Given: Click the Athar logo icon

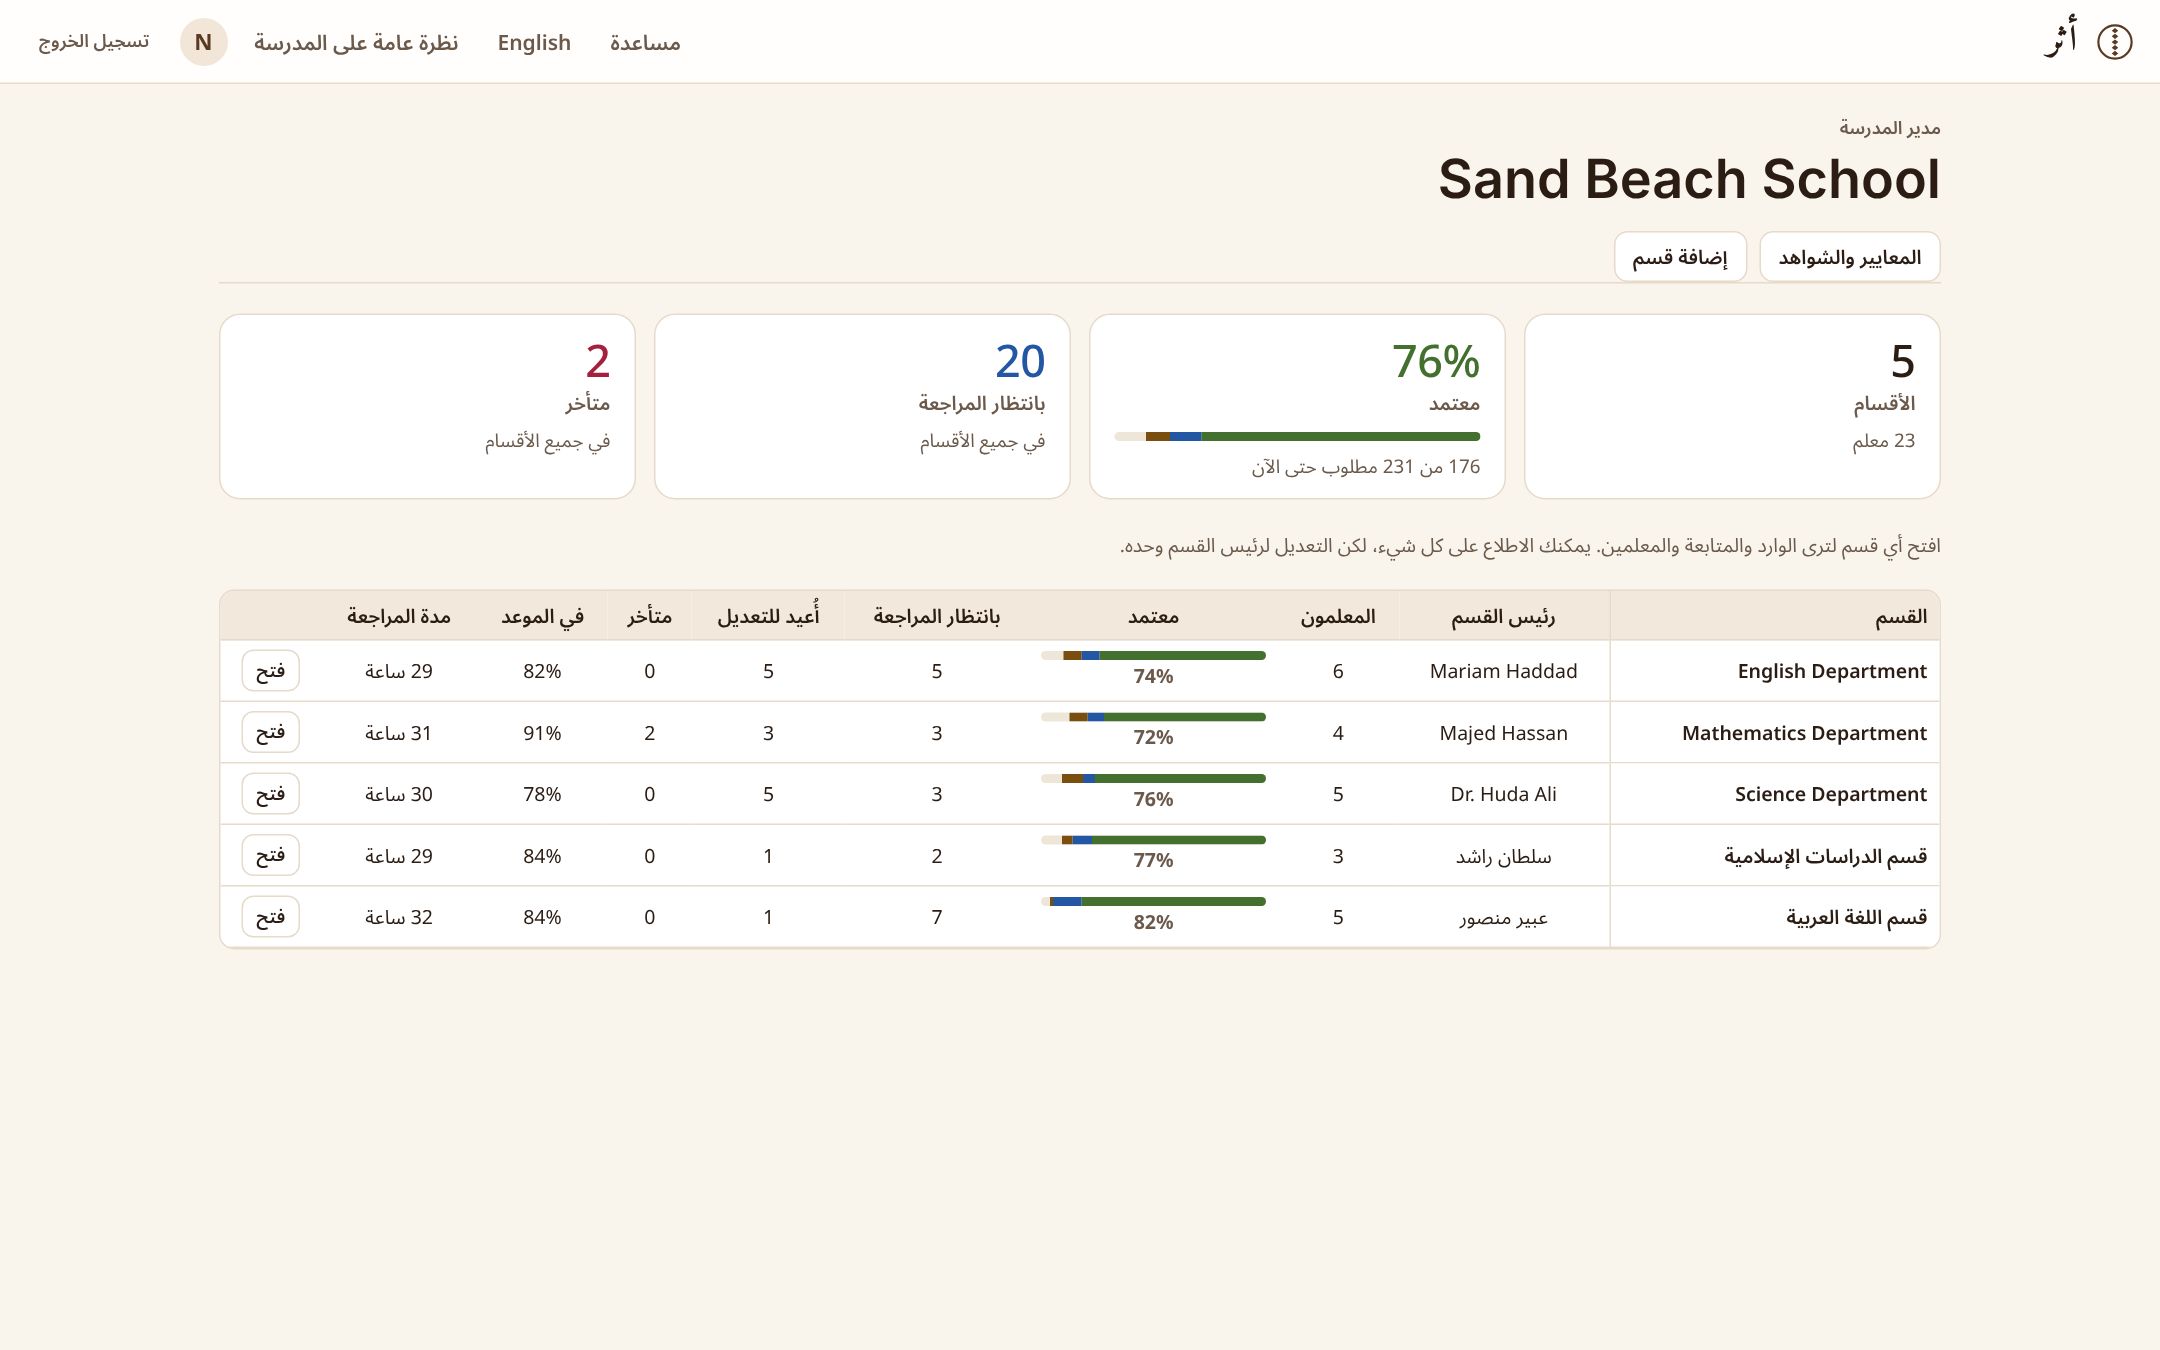Looking at the screenshot, I should [x=2114, y=42].
